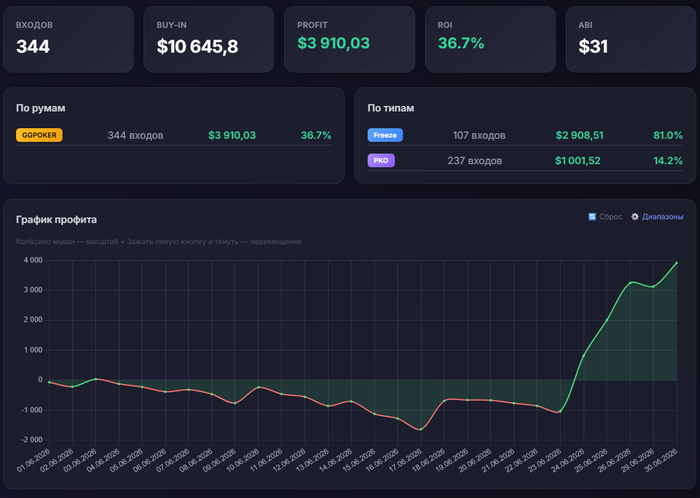Click the ROI 36.7% card
The width and height of the screenshot is (700, 498).
click(490, 39)
